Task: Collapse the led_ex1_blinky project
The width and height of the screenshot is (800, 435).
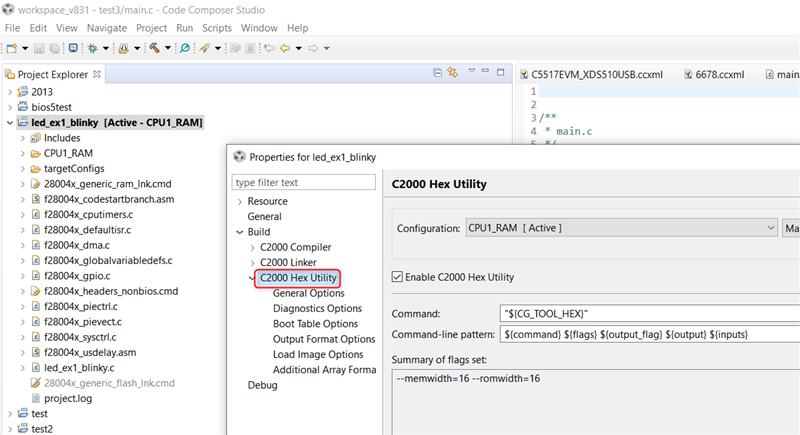Action: point(10,123)
